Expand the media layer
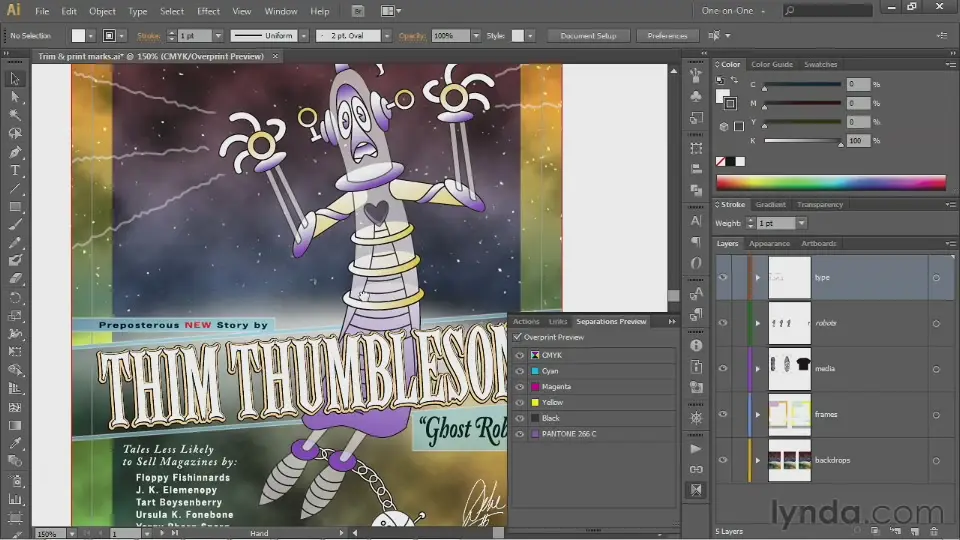The width and height of the screenshot is (960, 540). click(x=758, y=369)
